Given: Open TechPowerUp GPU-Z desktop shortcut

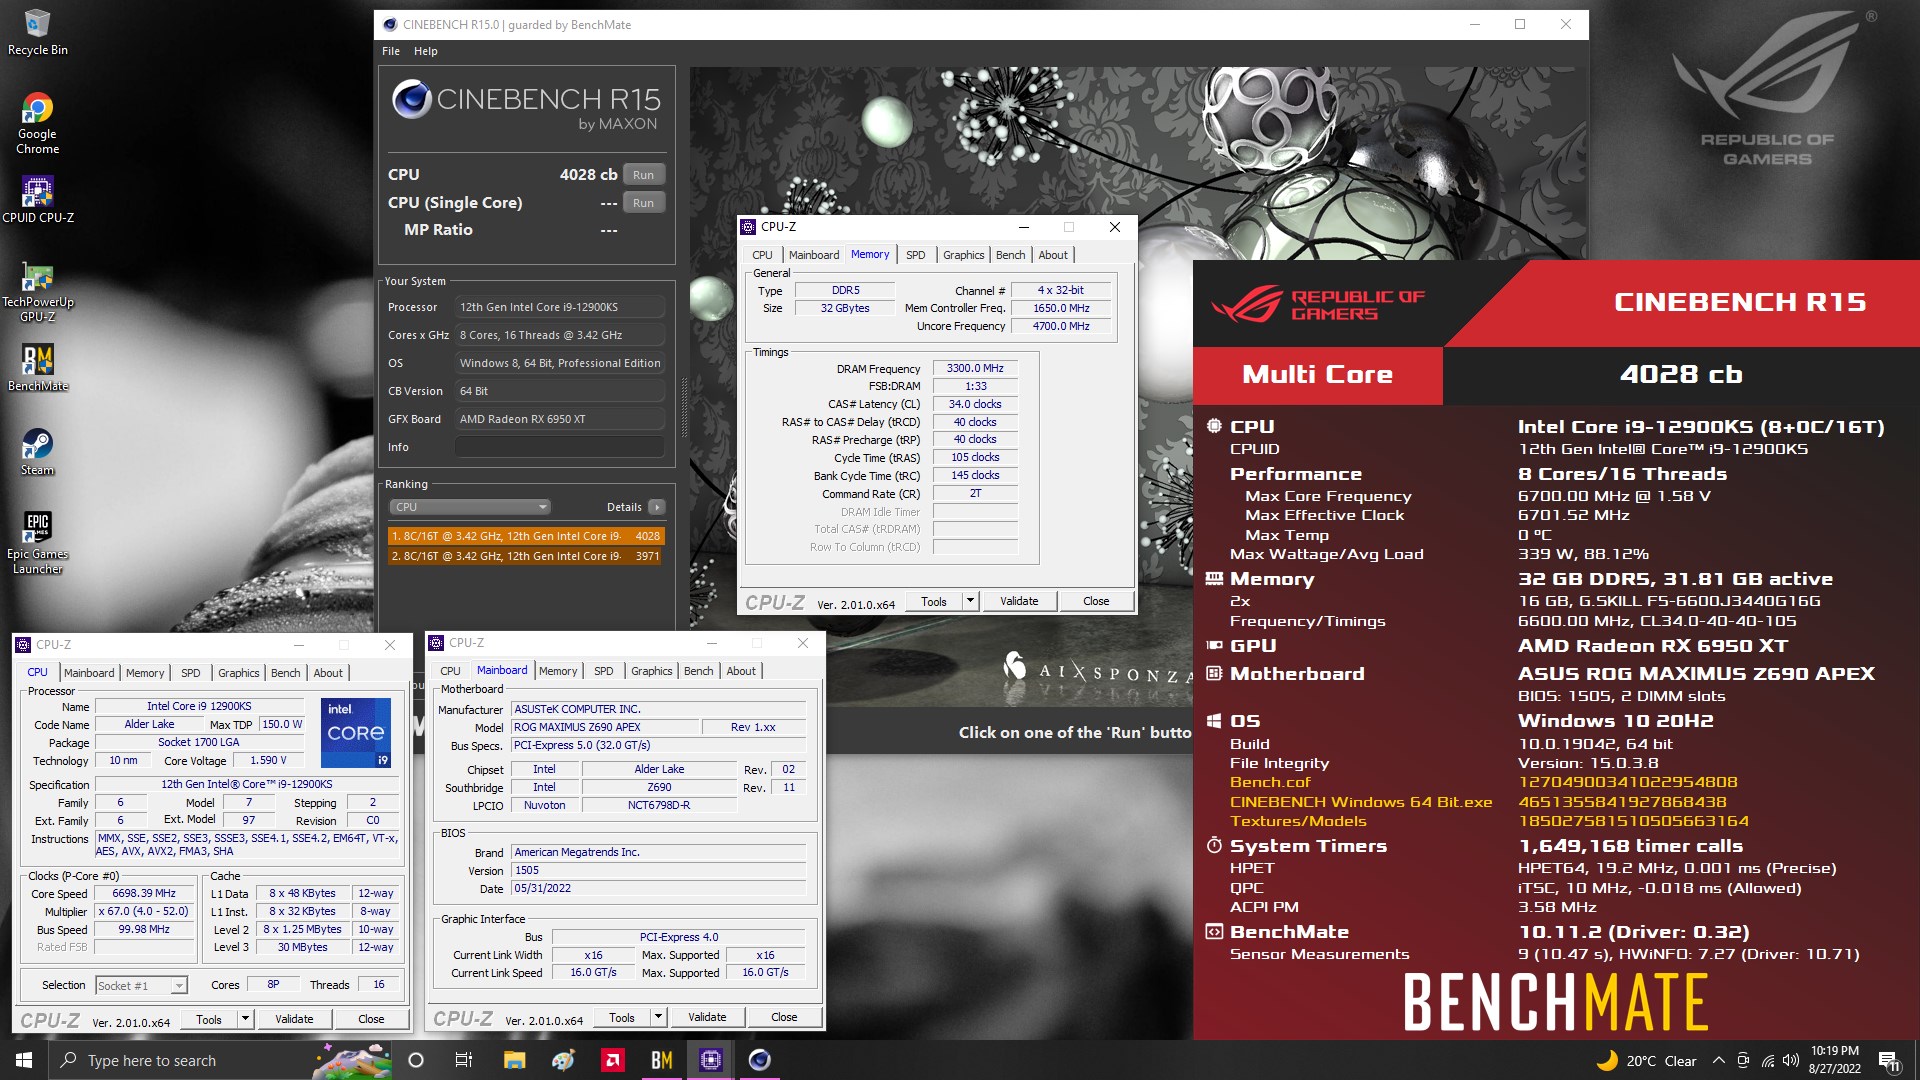Looking at the screenshot, I should click(37, 292).
